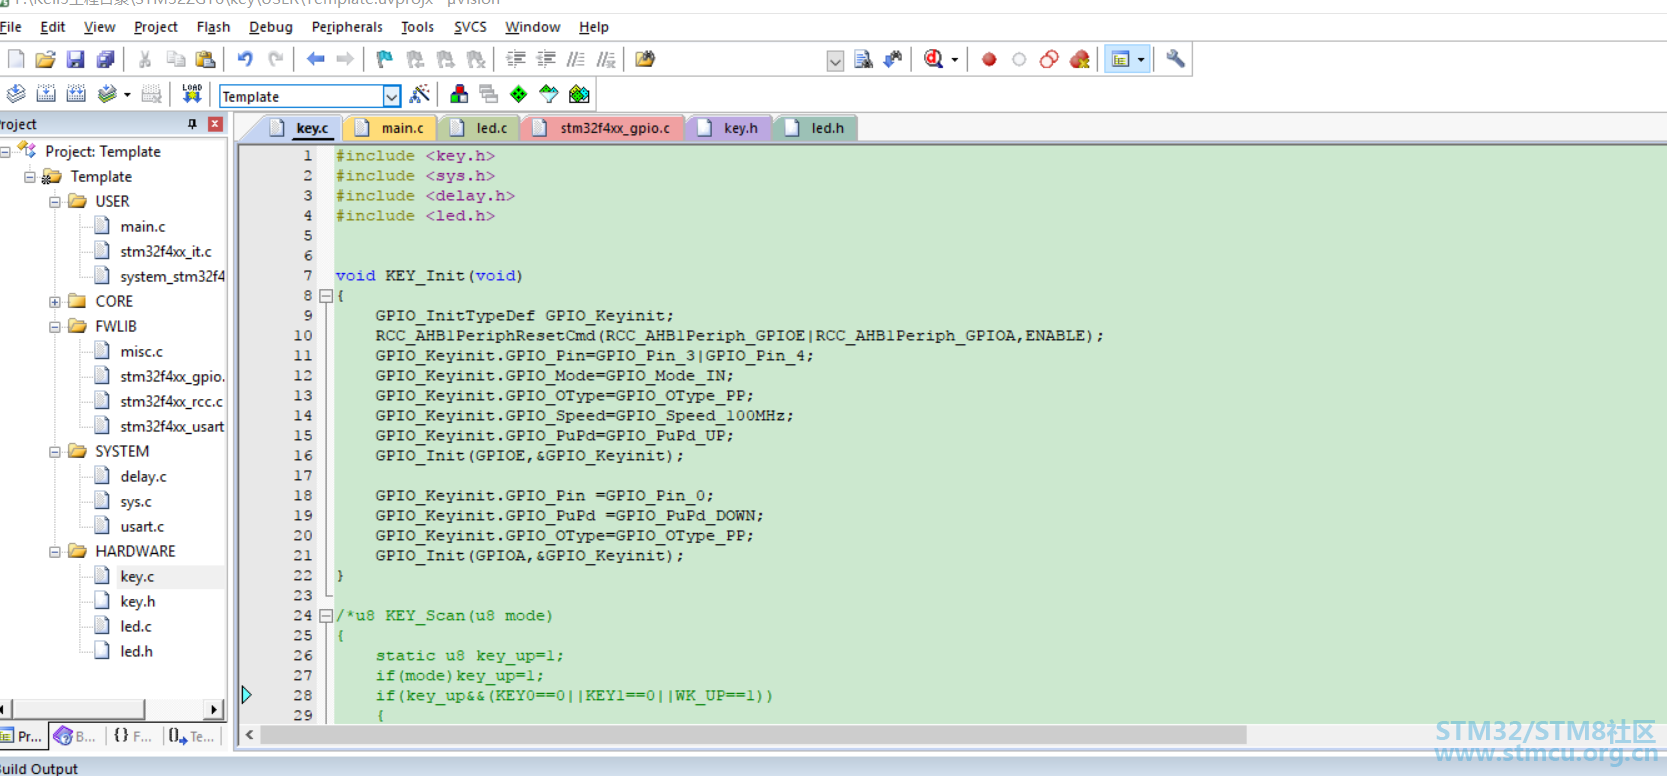
Task: Paste from clipboard icon
Action: tap(205, 60)
